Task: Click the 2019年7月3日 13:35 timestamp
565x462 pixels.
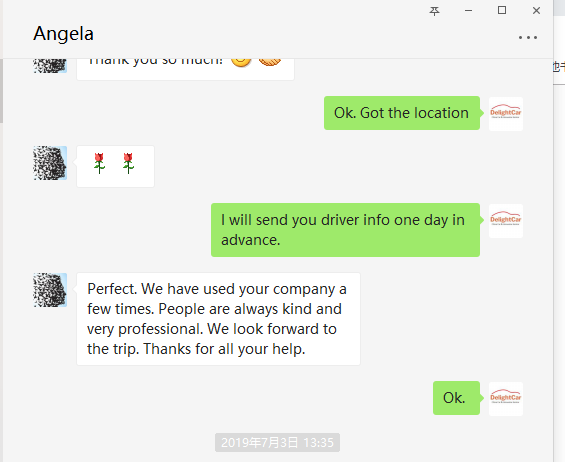Action: point(277,443)
